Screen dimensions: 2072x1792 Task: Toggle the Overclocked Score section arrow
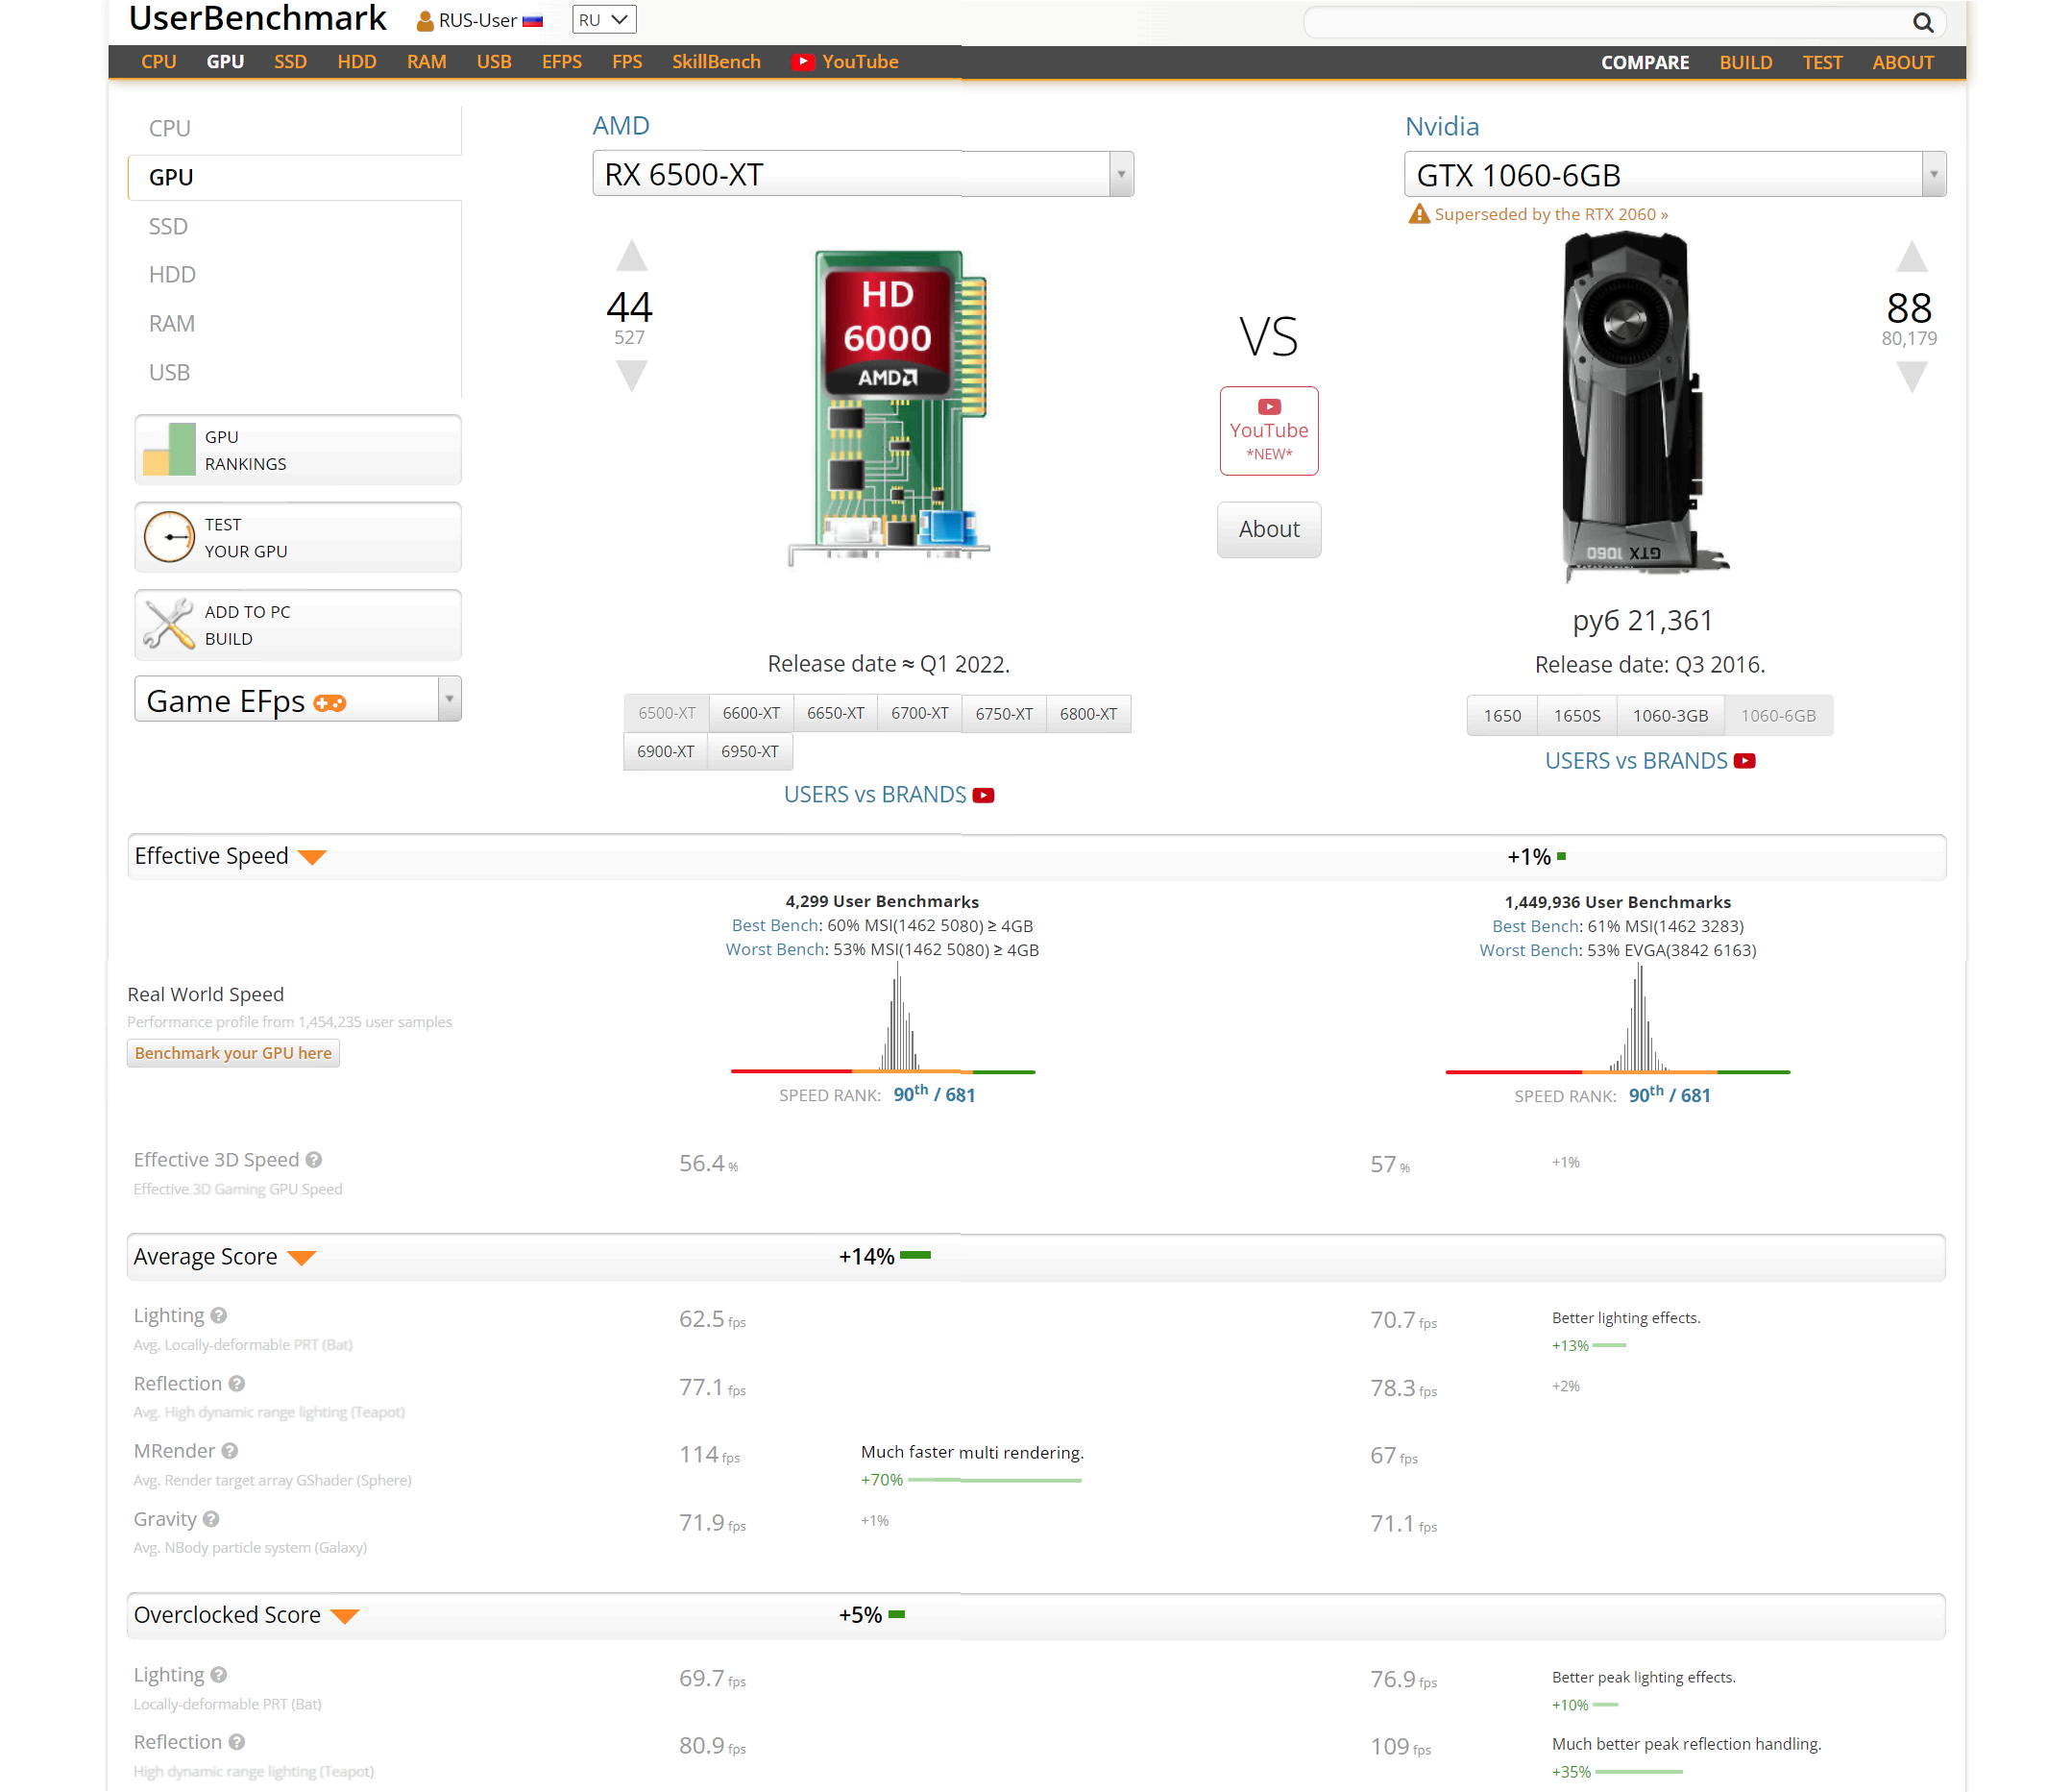345,1616
